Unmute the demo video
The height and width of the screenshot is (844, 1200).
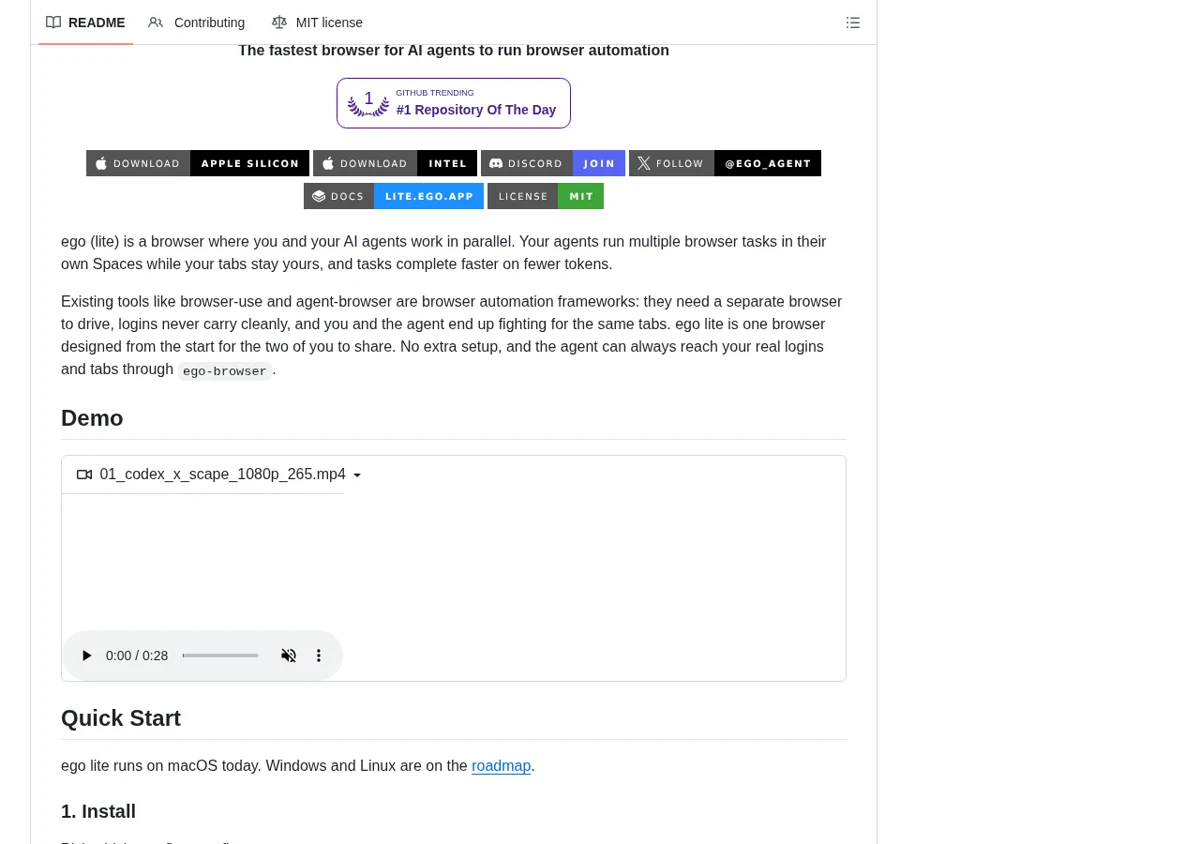point(288,656)
